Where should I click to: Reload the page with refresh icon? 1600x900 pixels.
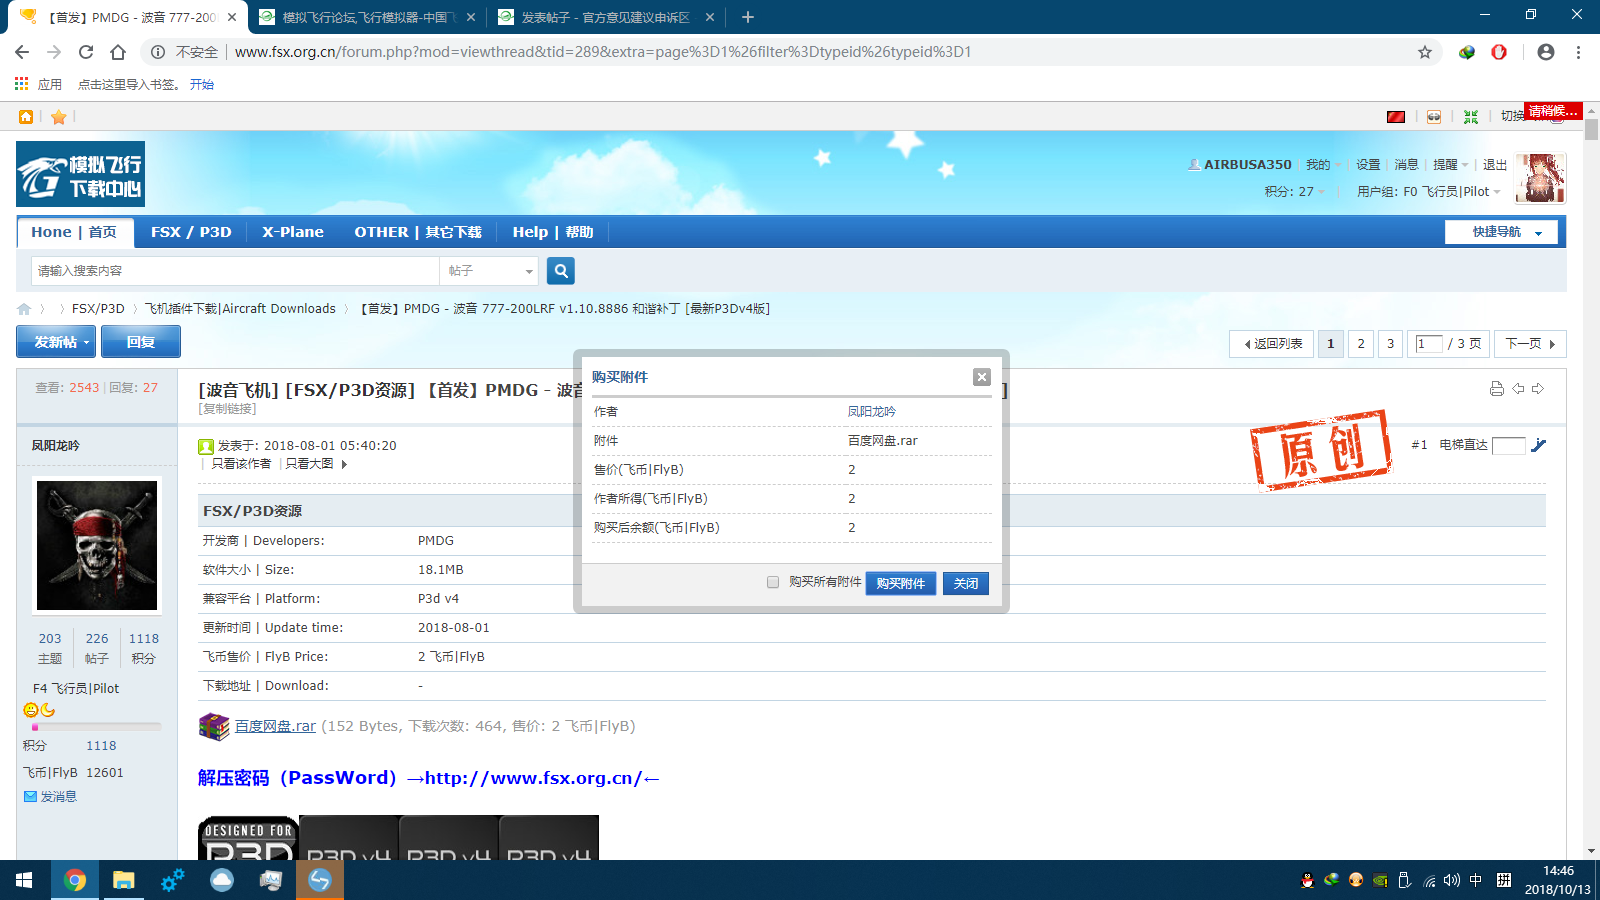(86, 52)
